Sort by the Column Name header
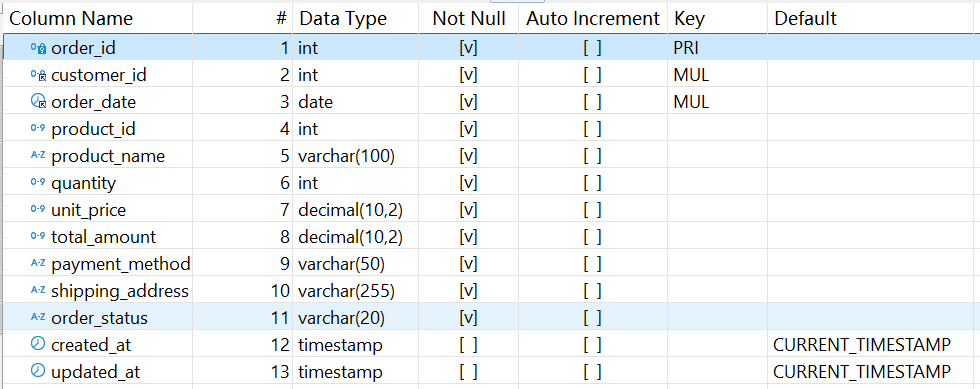The image size is (980, 389). point(71,19)
